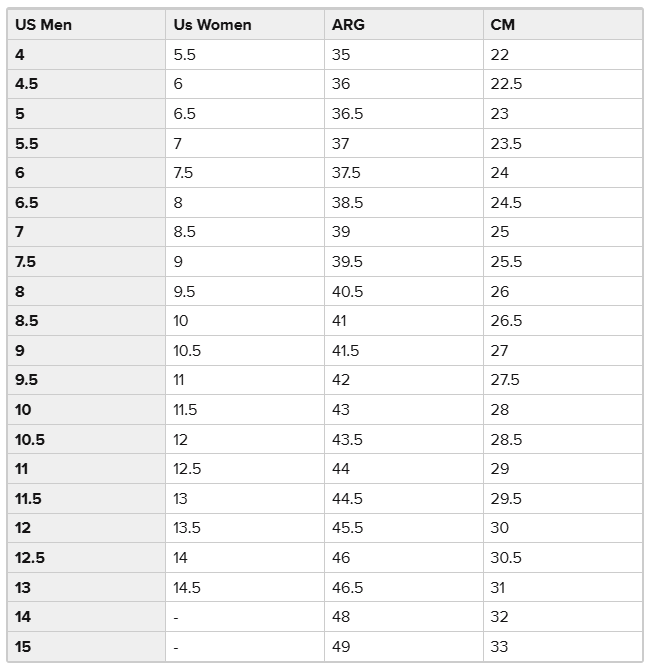Select the CM 26.5 cell
Viewport: 656px width, 667px height.
tap(563, 321)
